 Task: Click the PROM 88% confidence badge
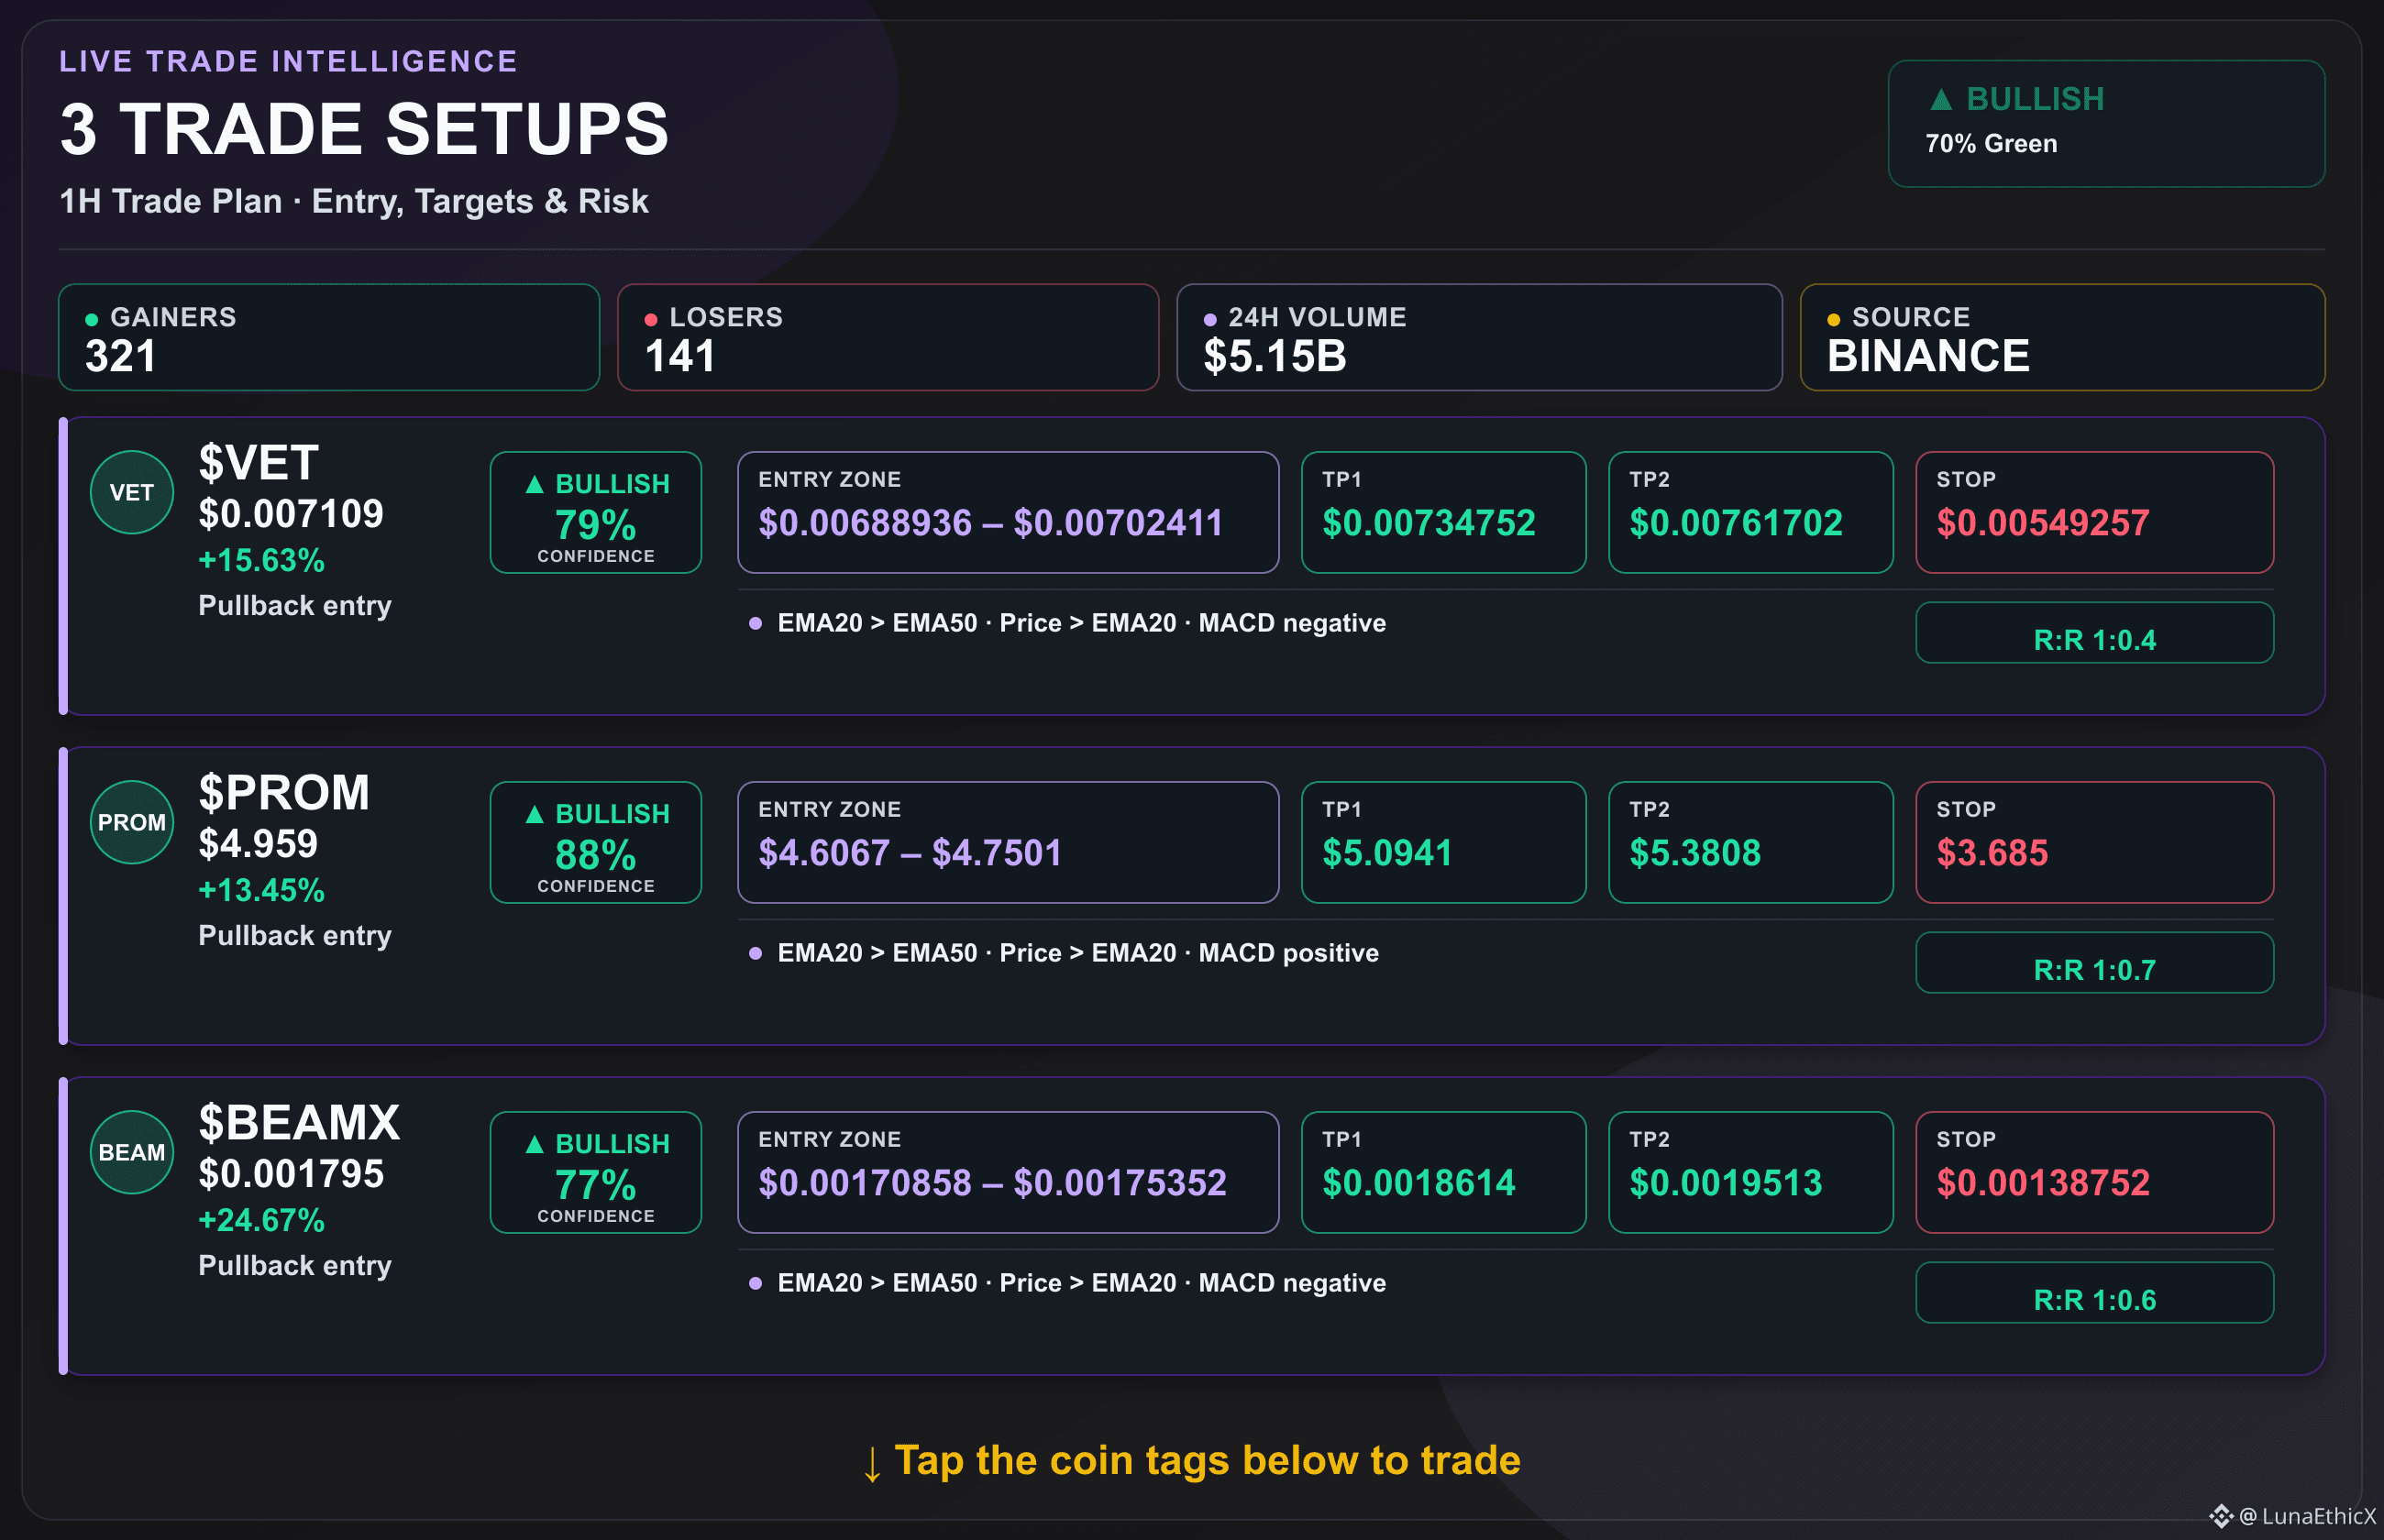coord(596,842)
